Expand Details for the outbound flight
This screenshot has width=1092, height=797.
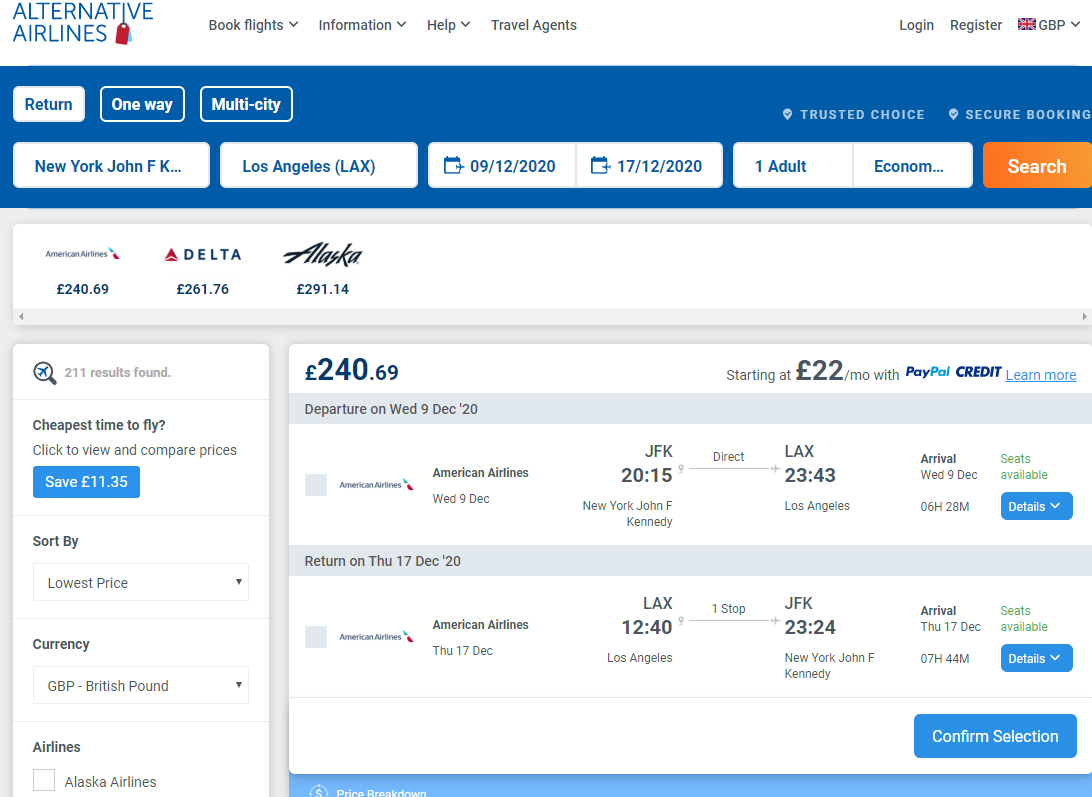point(1036,506)
